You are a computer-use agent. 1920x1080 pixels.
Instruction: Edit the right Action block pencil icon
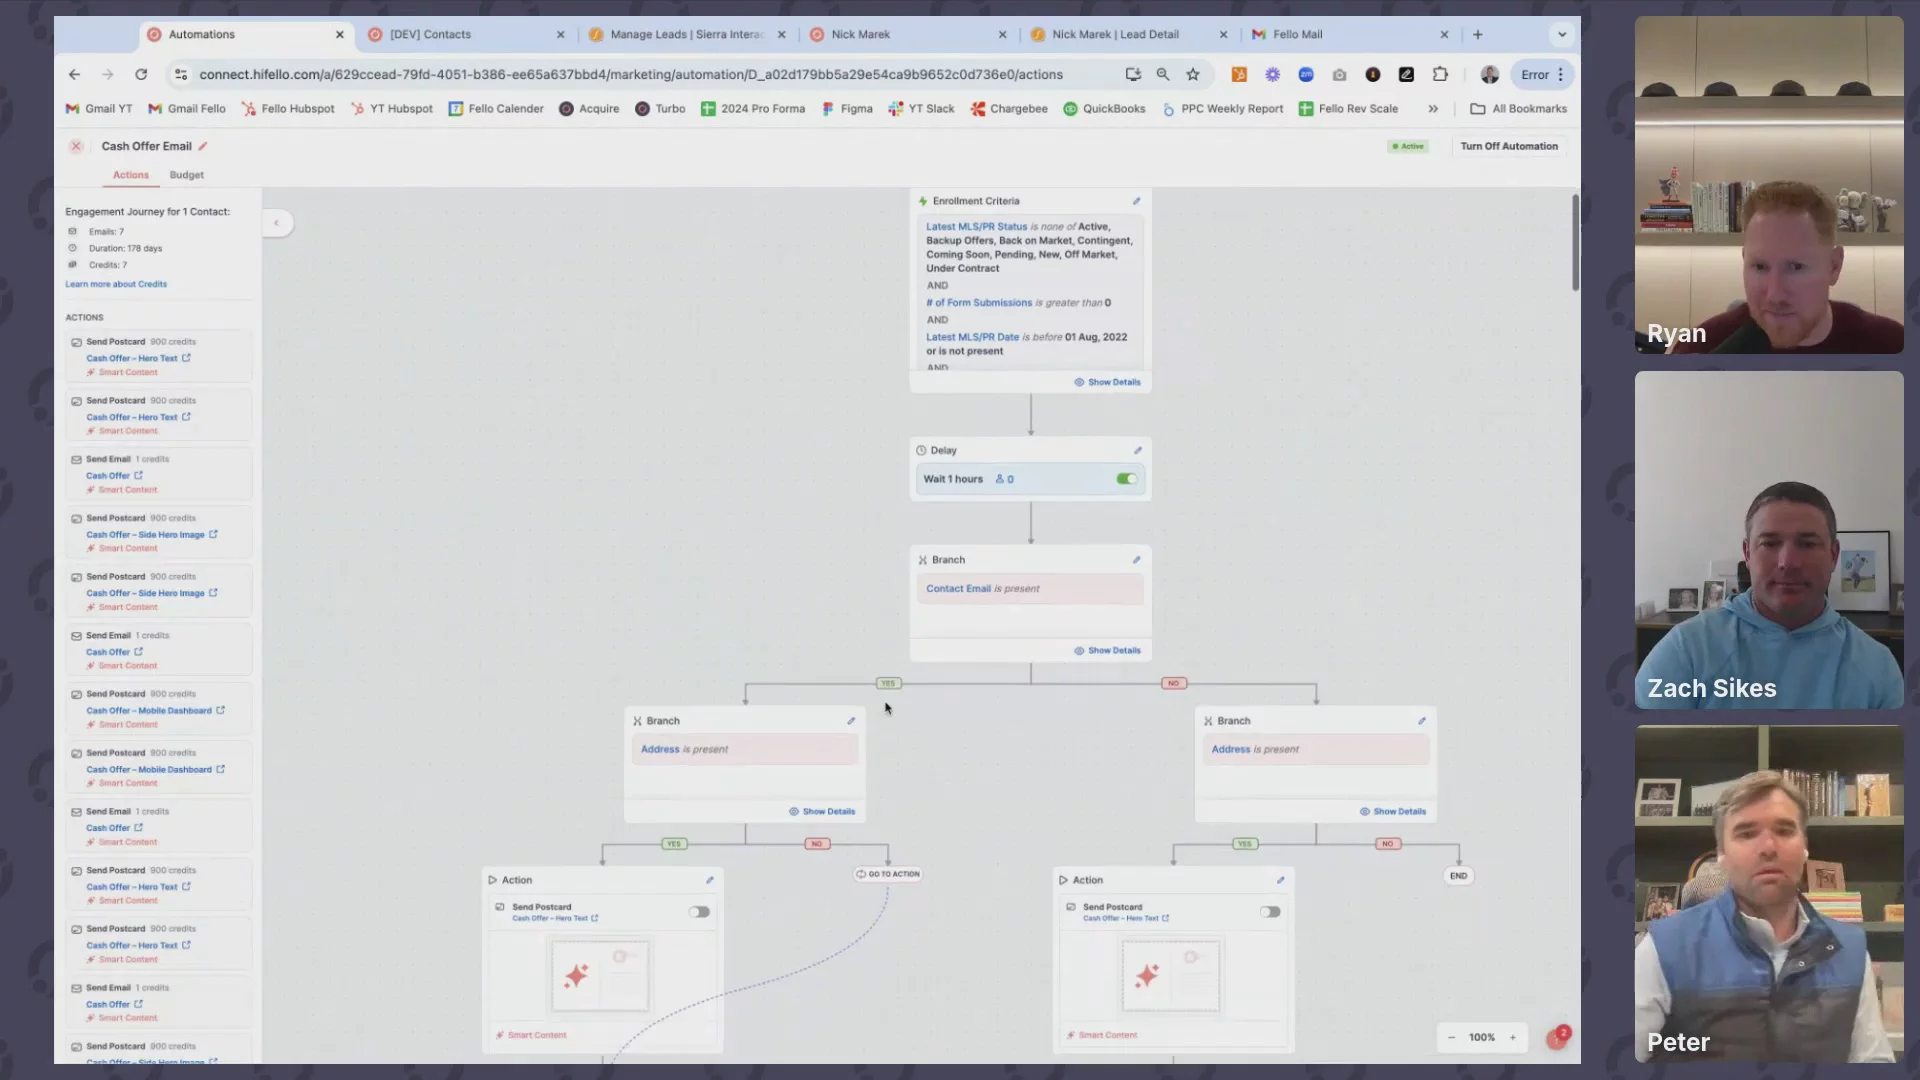click(1280, 880)
